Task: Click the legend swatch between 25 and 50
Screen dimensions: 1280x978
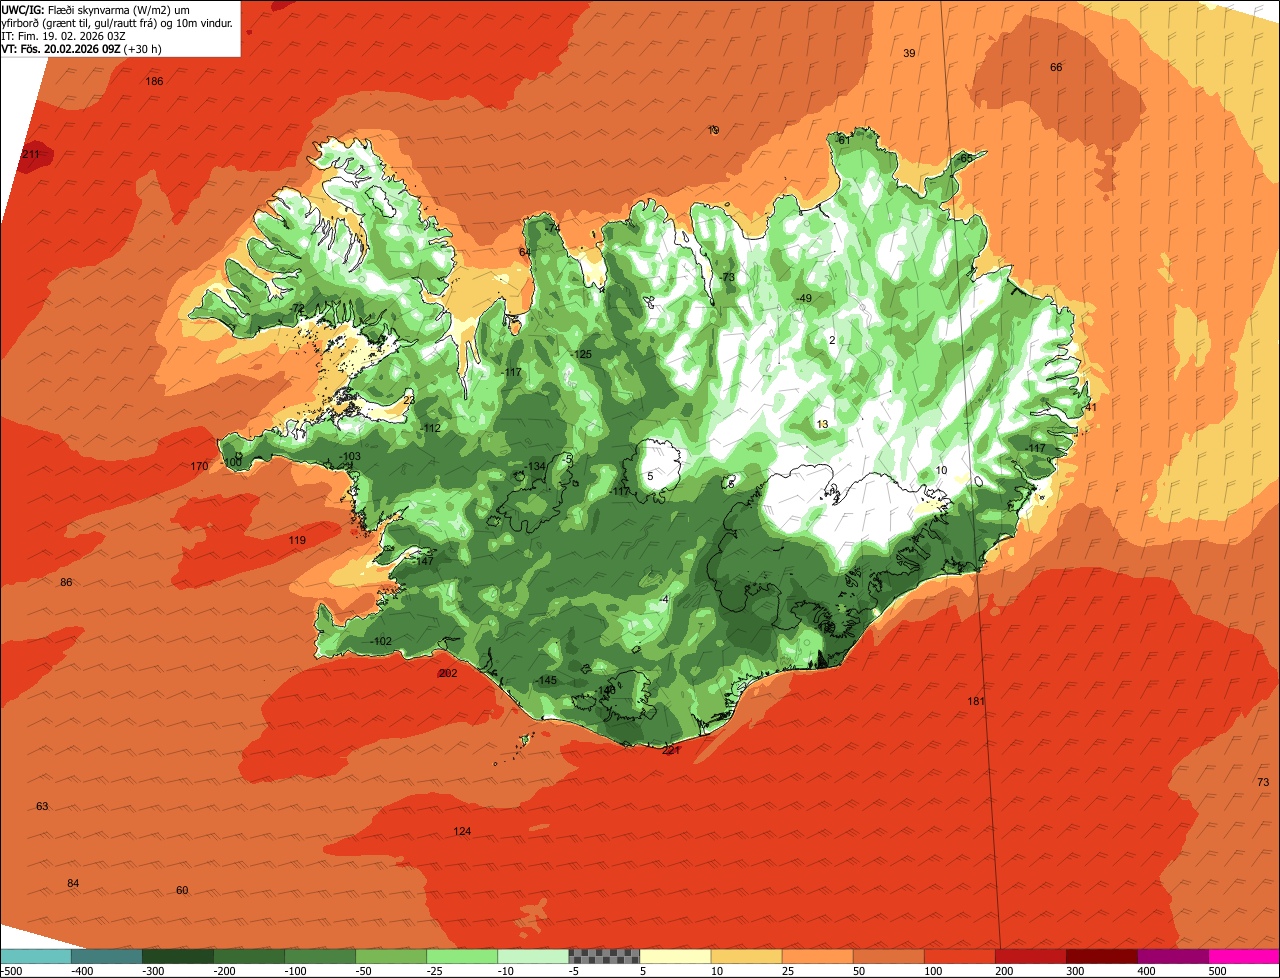Action: 817,956
